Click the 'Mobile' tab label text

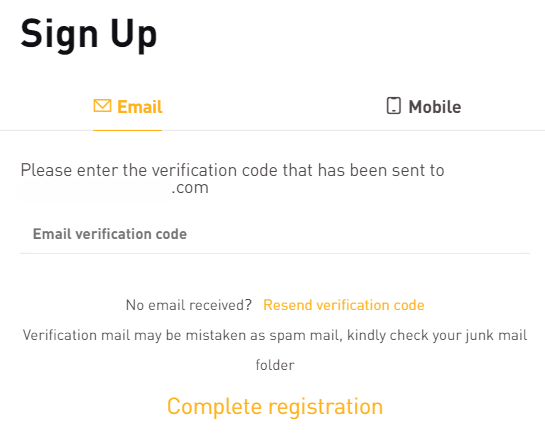click(435, 107)
